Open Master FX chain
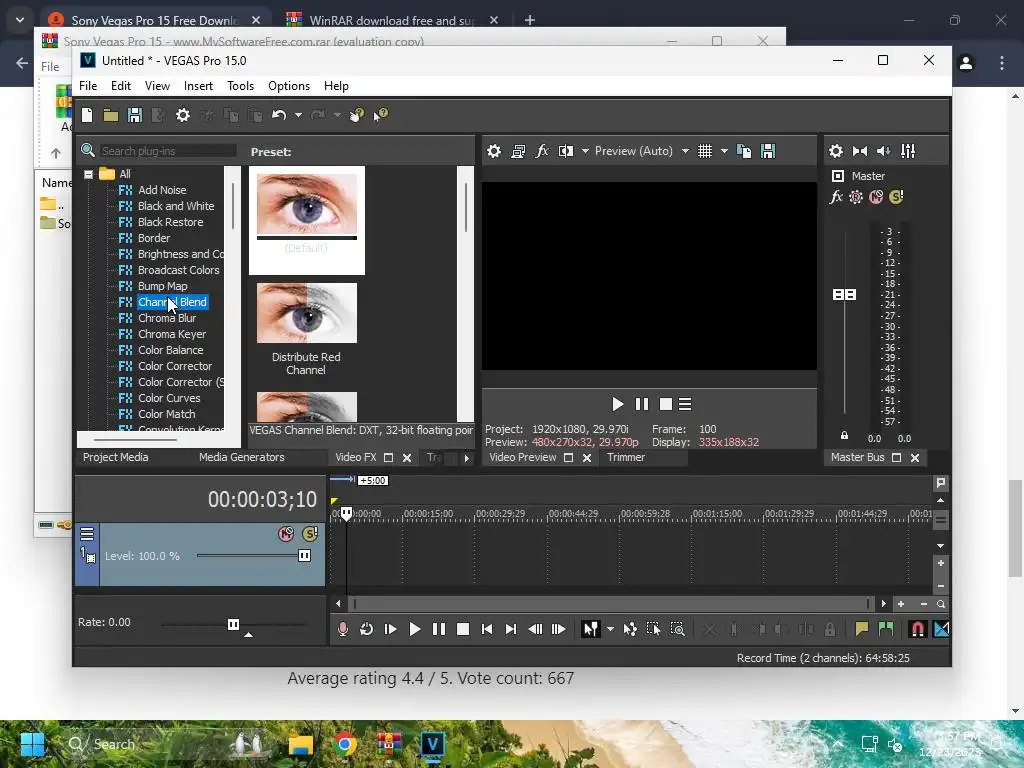 tap(836, 197)
